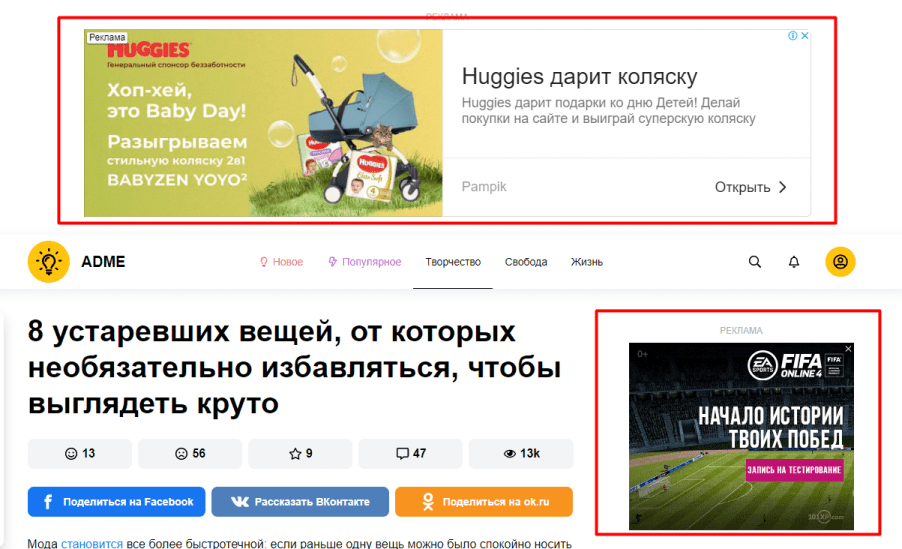Click the Рассказать ВКонтакте button

(x=300, y=502)
